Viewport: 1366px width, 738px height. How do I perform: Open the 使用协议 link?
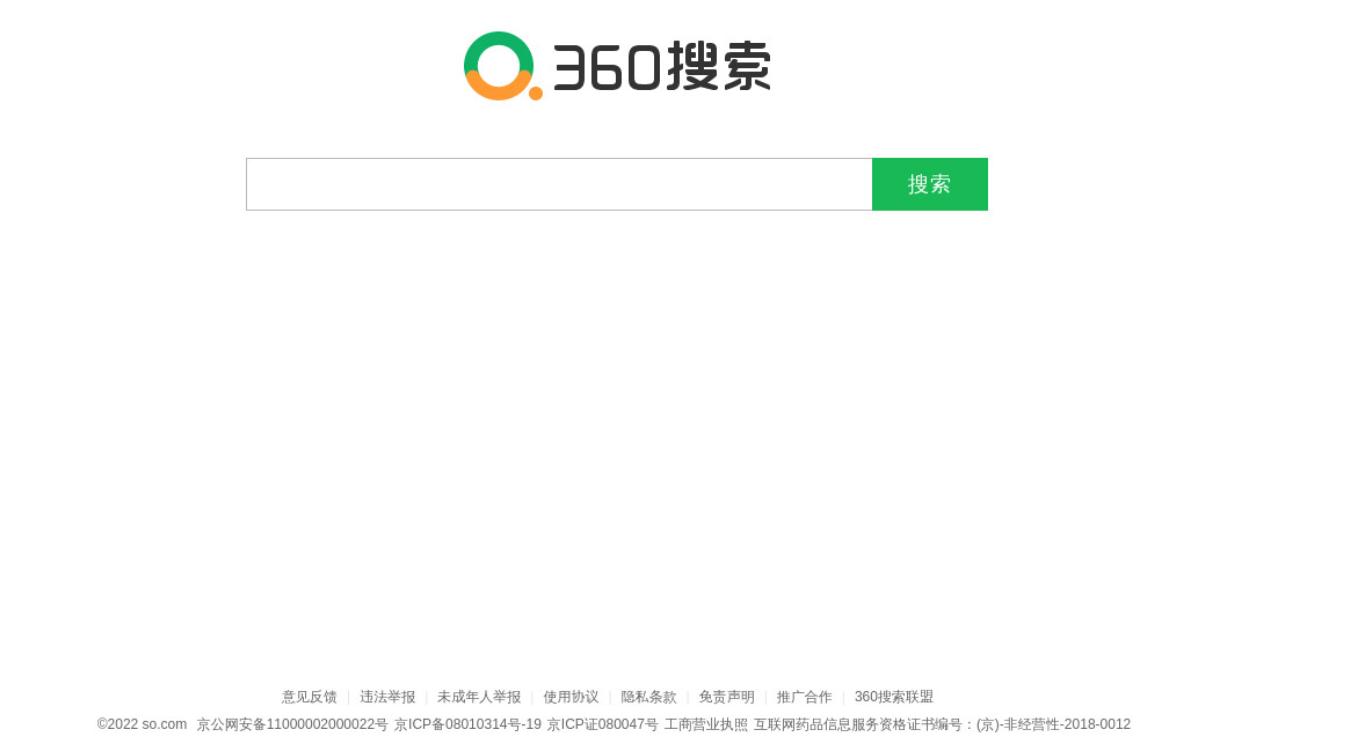pos(571,697)
